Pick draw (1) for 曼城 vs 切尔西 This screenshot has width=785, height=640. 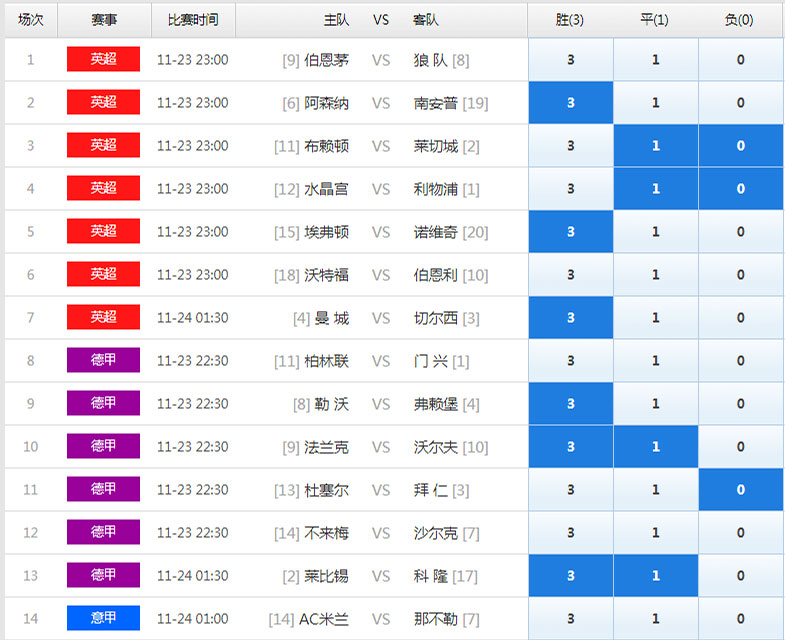[x=656, y=318]
